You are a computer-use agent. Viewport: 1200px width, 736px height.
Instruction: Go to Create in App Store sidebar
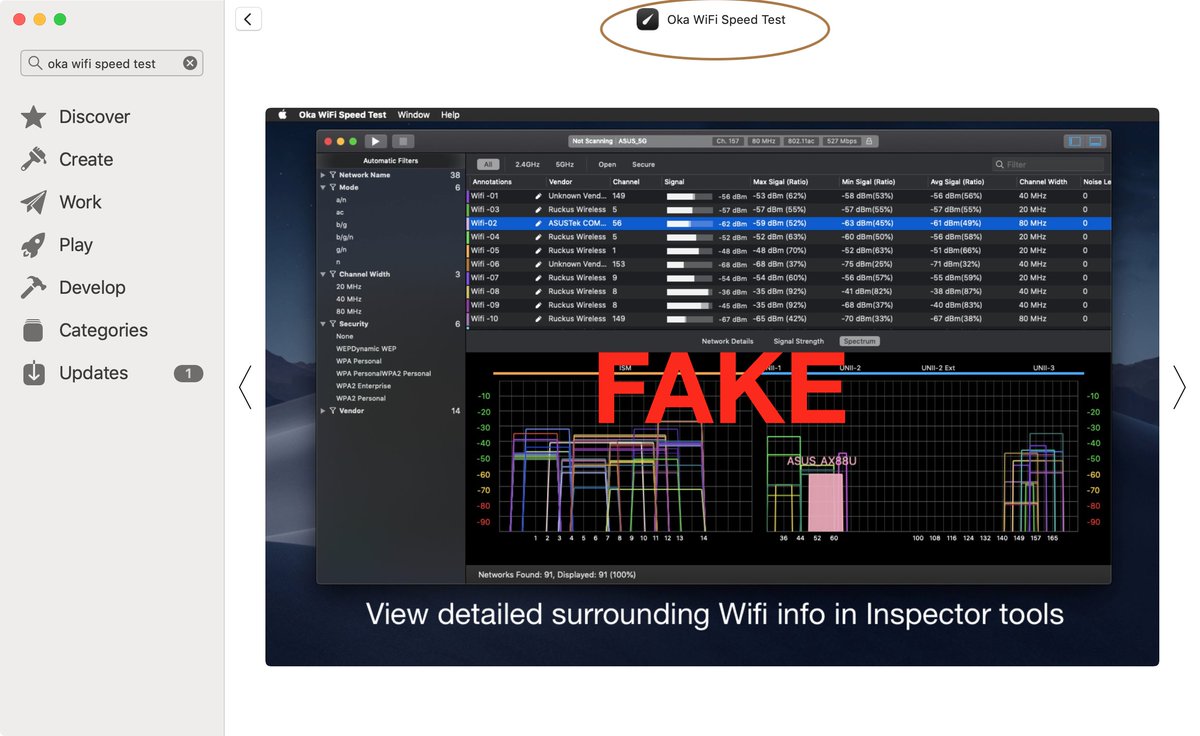coord(86,159)
